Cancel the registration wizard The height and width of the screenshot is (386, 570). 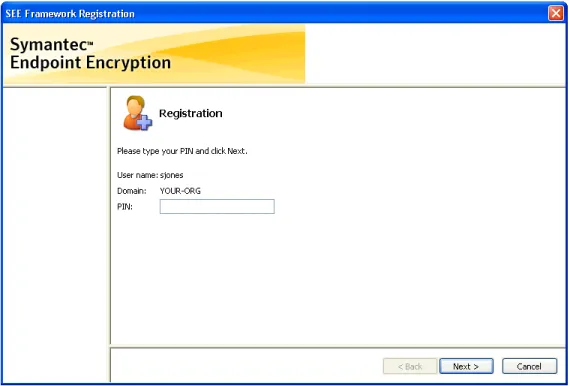tap(529, 366)
